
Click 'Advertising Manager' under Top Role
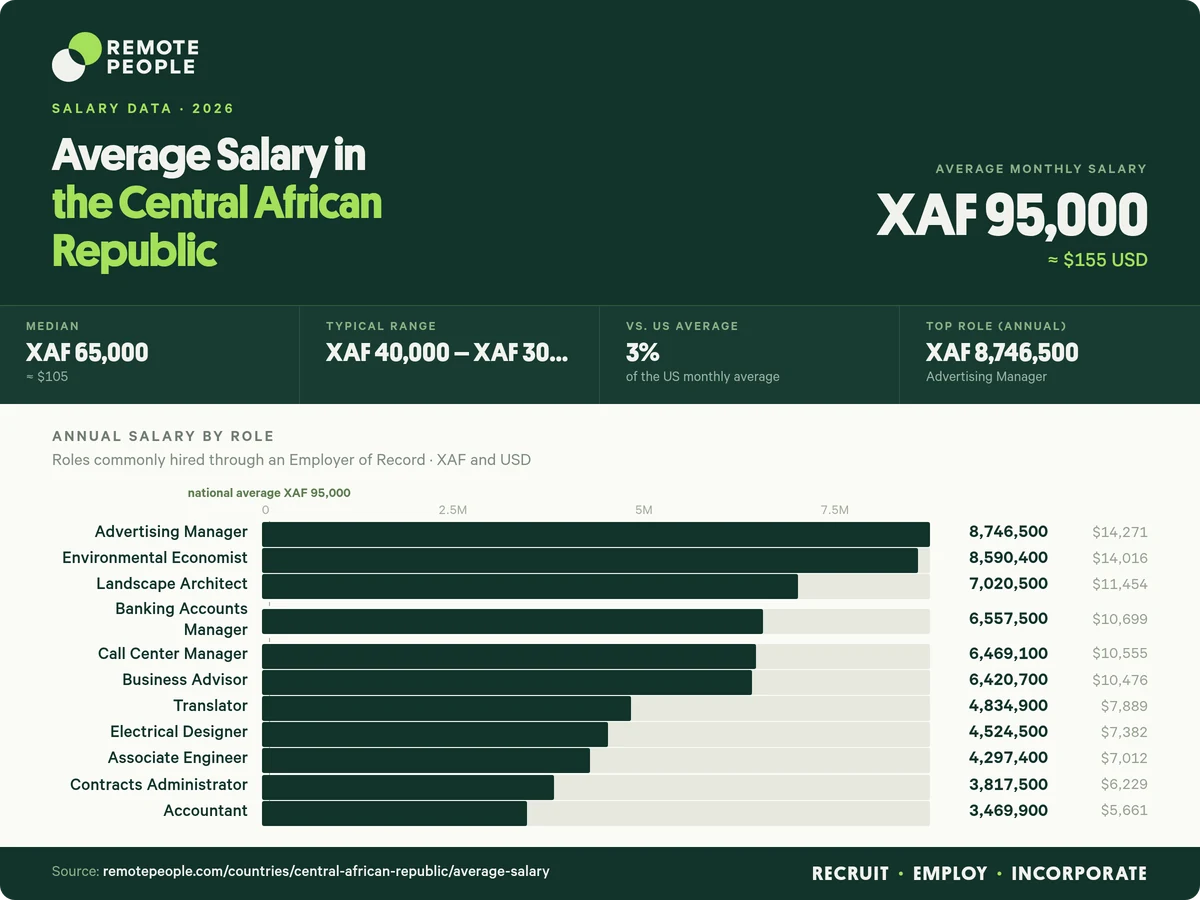(986, 377)
